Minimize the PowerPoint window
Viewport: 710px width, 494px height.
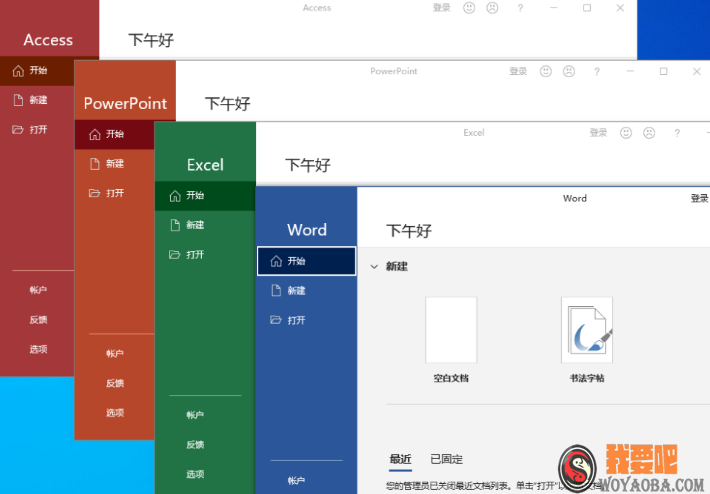tap(630, 71)
